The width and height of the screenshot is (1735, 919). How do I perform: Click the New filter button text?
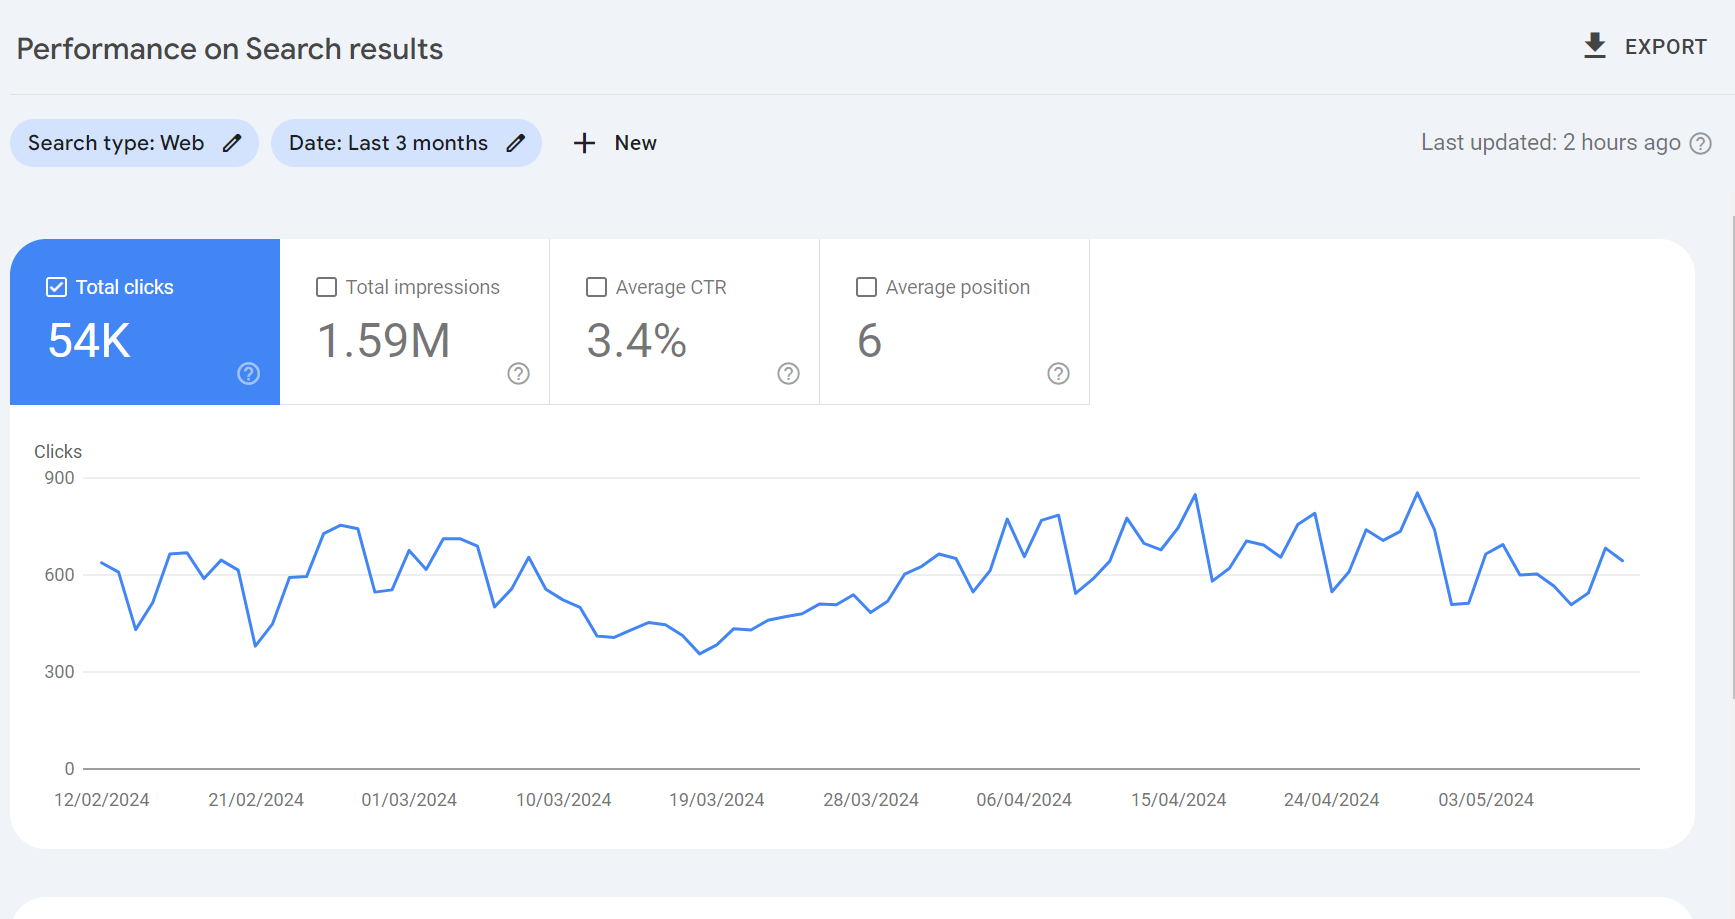coord(635,143)
